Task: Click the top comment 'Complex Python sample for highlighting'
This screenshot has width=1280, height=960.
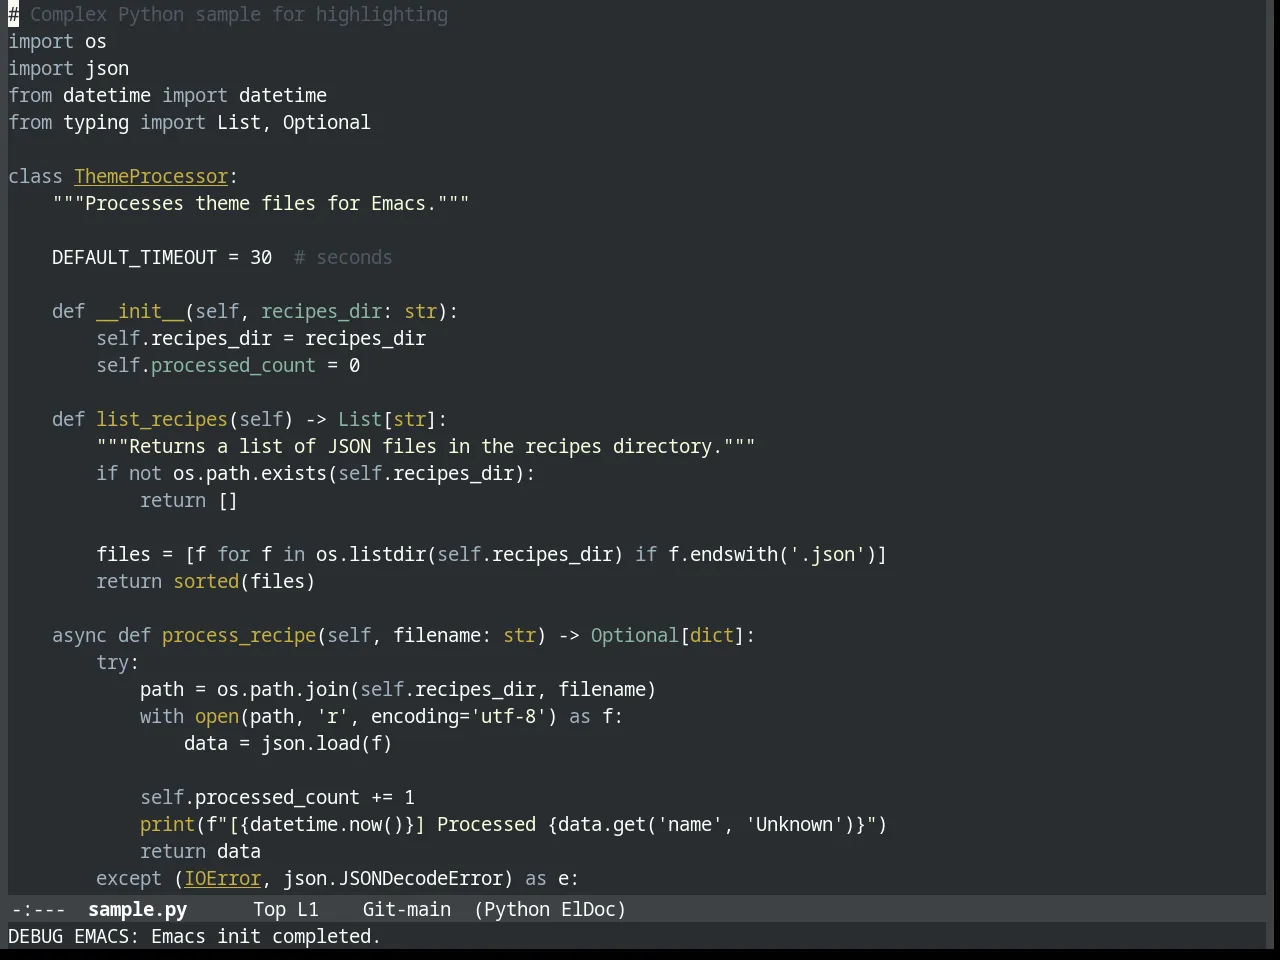Action: pyautogui.click(x=239, y=14)
